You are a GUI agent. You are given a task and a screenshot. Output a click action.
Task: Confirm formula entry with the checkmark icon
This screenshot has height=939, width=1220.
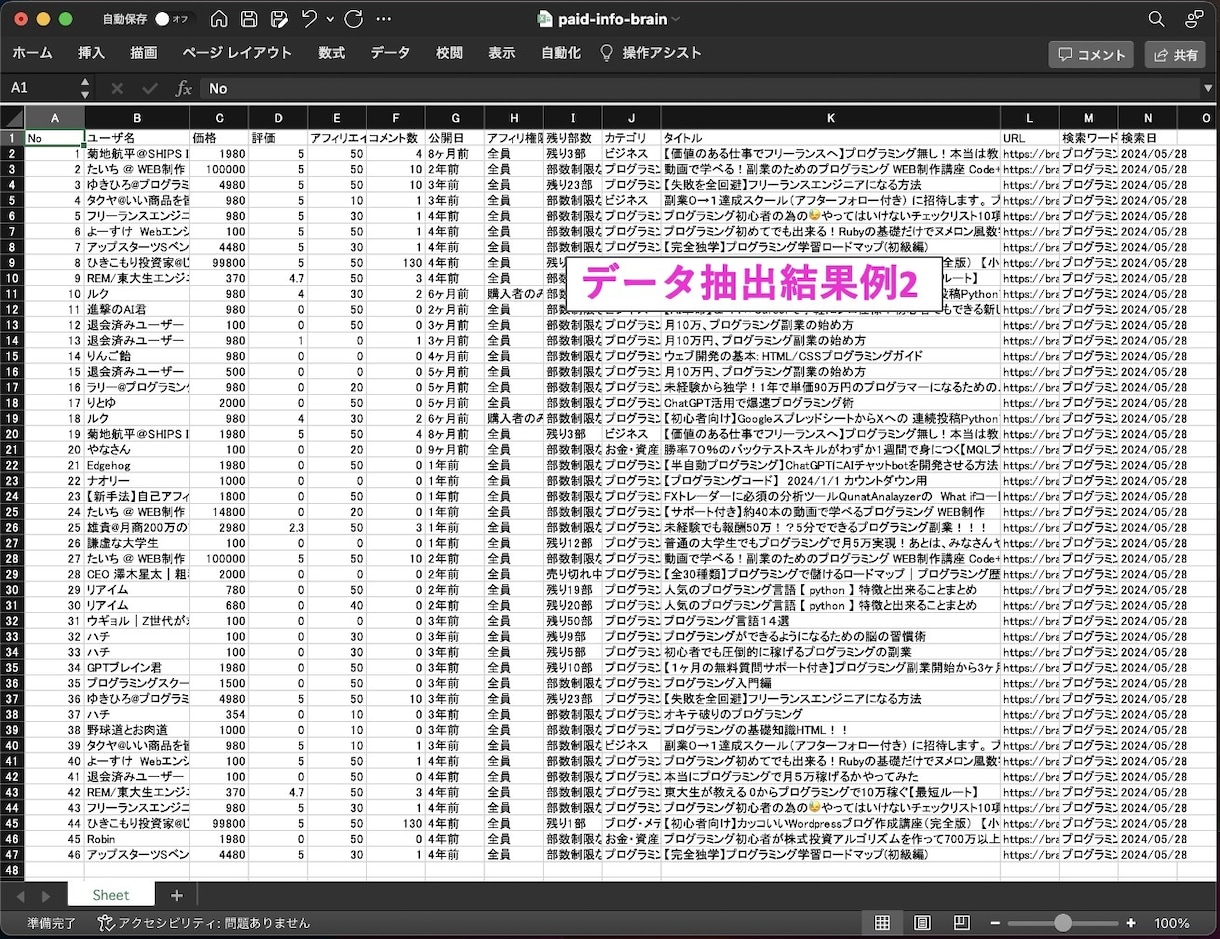pos(150,88)
